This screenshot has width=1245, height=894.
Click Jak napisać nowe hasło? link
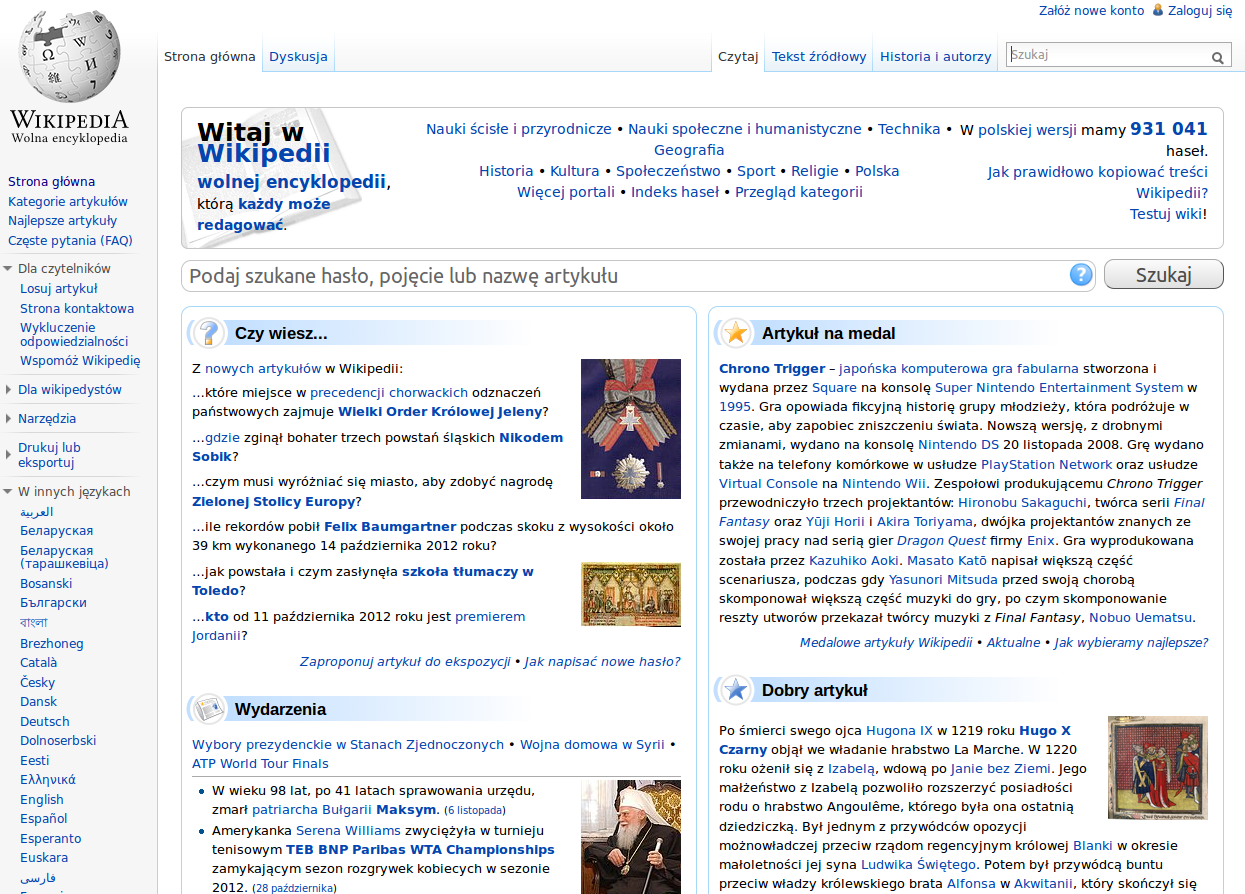click(x=602, y=661)
